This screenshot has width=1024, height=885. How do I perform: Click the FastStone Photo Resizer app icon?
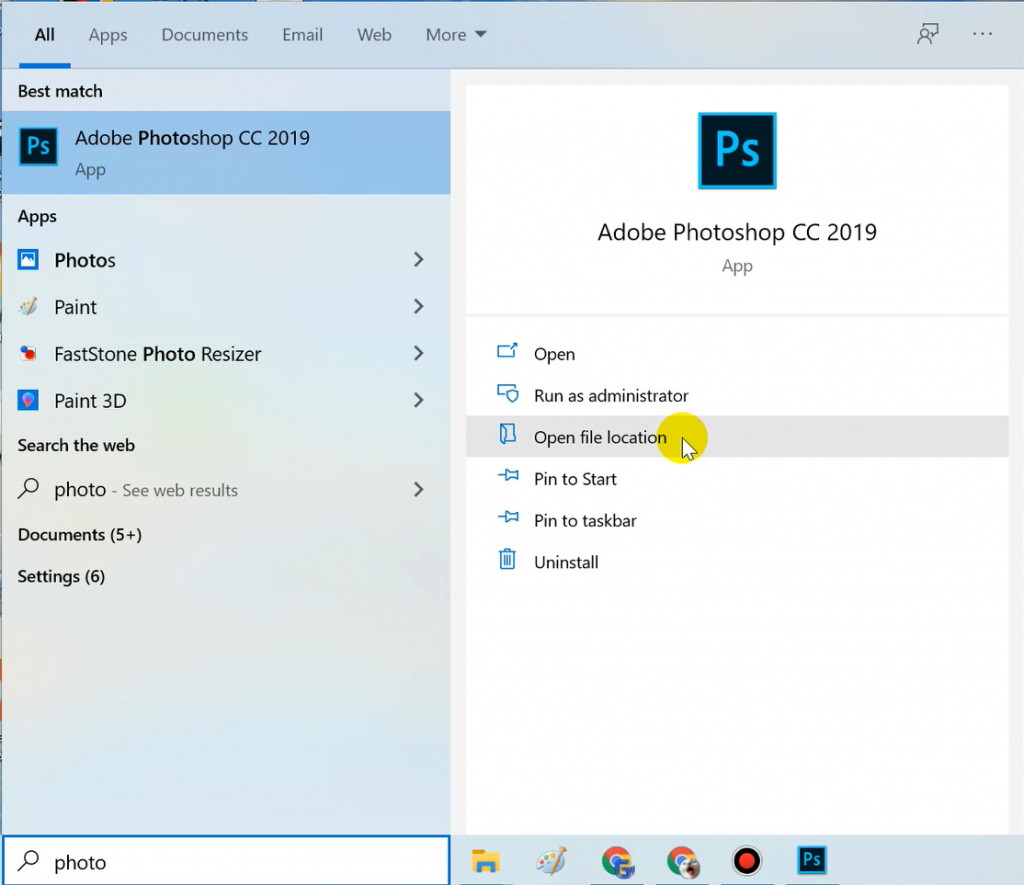pos(29,354)
